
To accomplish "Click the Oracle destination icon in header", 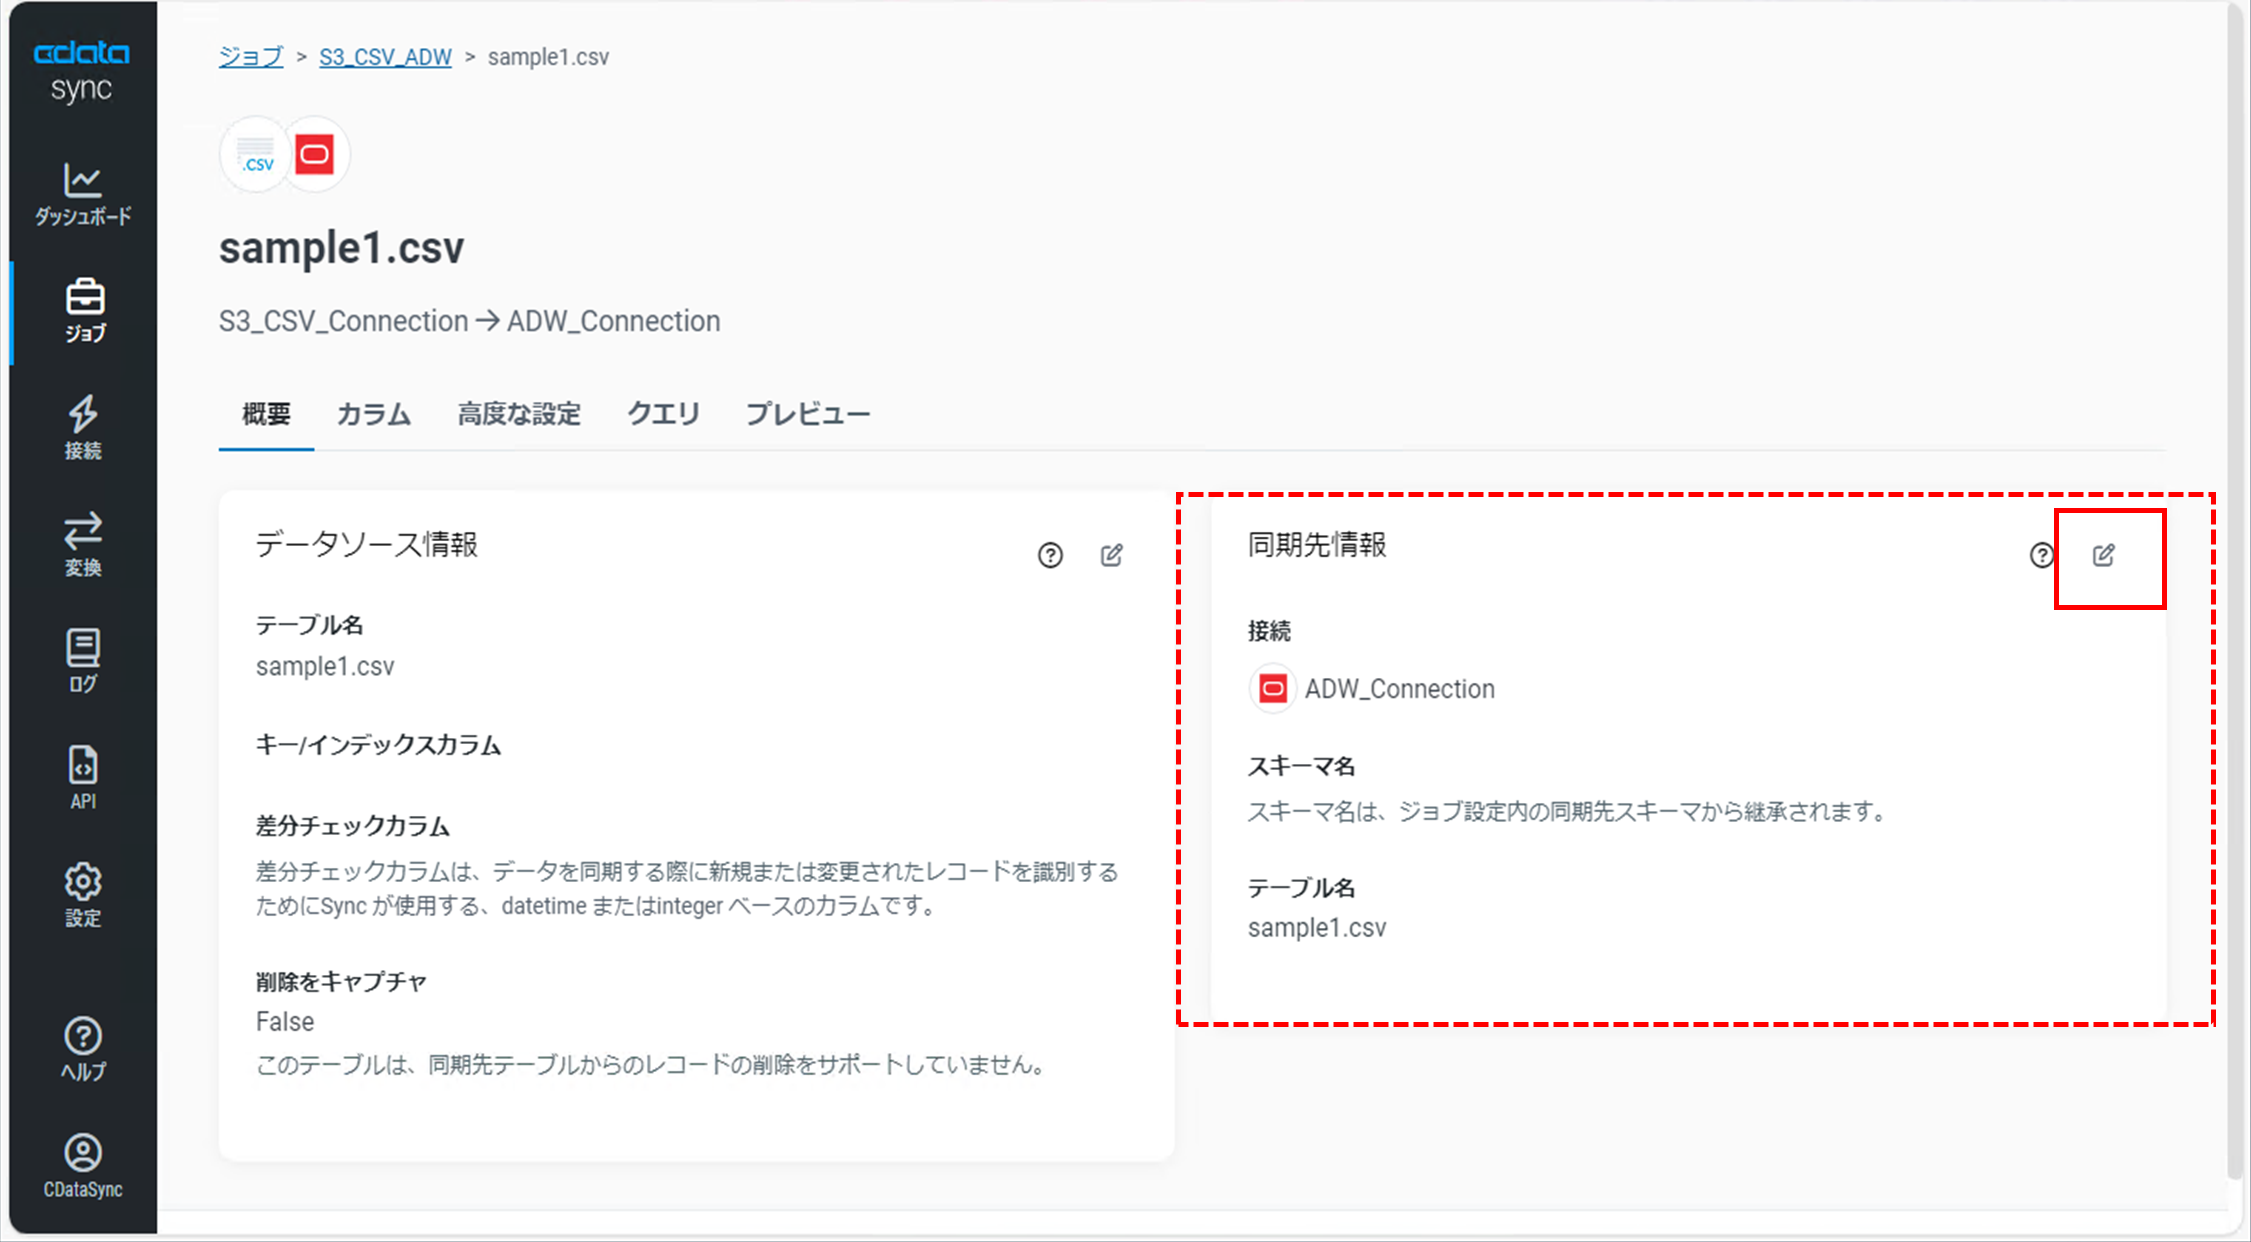I will click(x=315, y=155).
